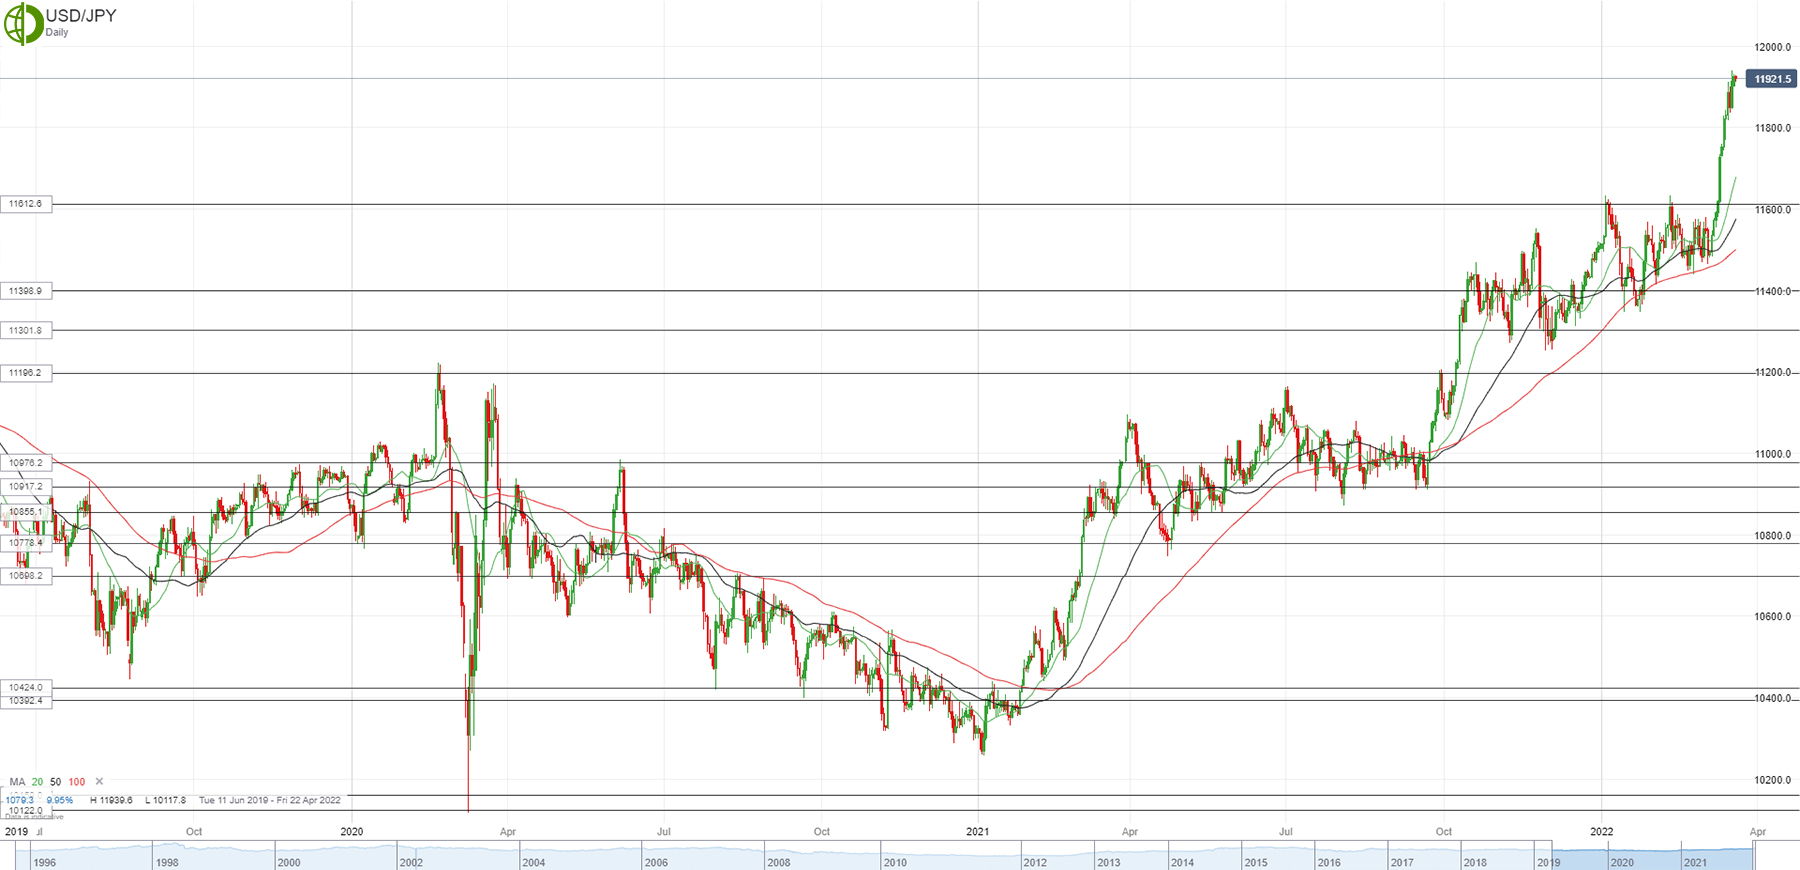Screen dimensions: 1800x870
Task: Click the L 10117.8 low value
Action: [x=165, y=800]
